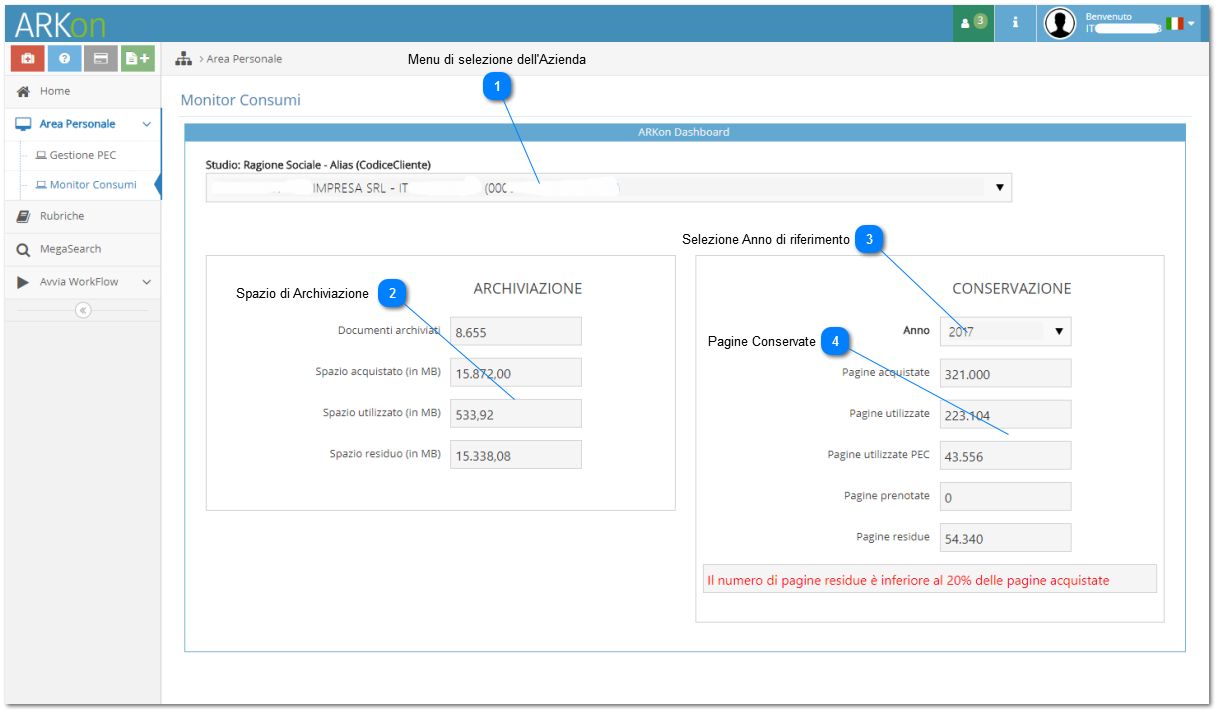Click the Documenti archiviati field 8.655
This screenshot has height=713, width=1218.
point(515,332)
